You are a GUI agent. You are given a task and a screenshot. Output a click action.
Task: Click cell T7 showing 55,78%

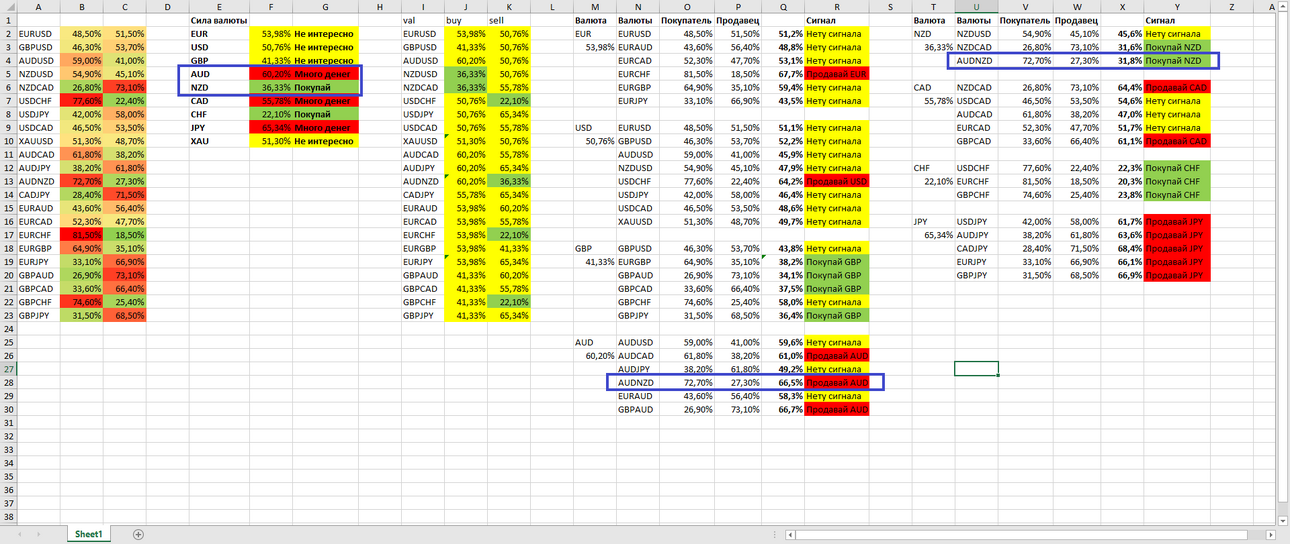(933, 101)
